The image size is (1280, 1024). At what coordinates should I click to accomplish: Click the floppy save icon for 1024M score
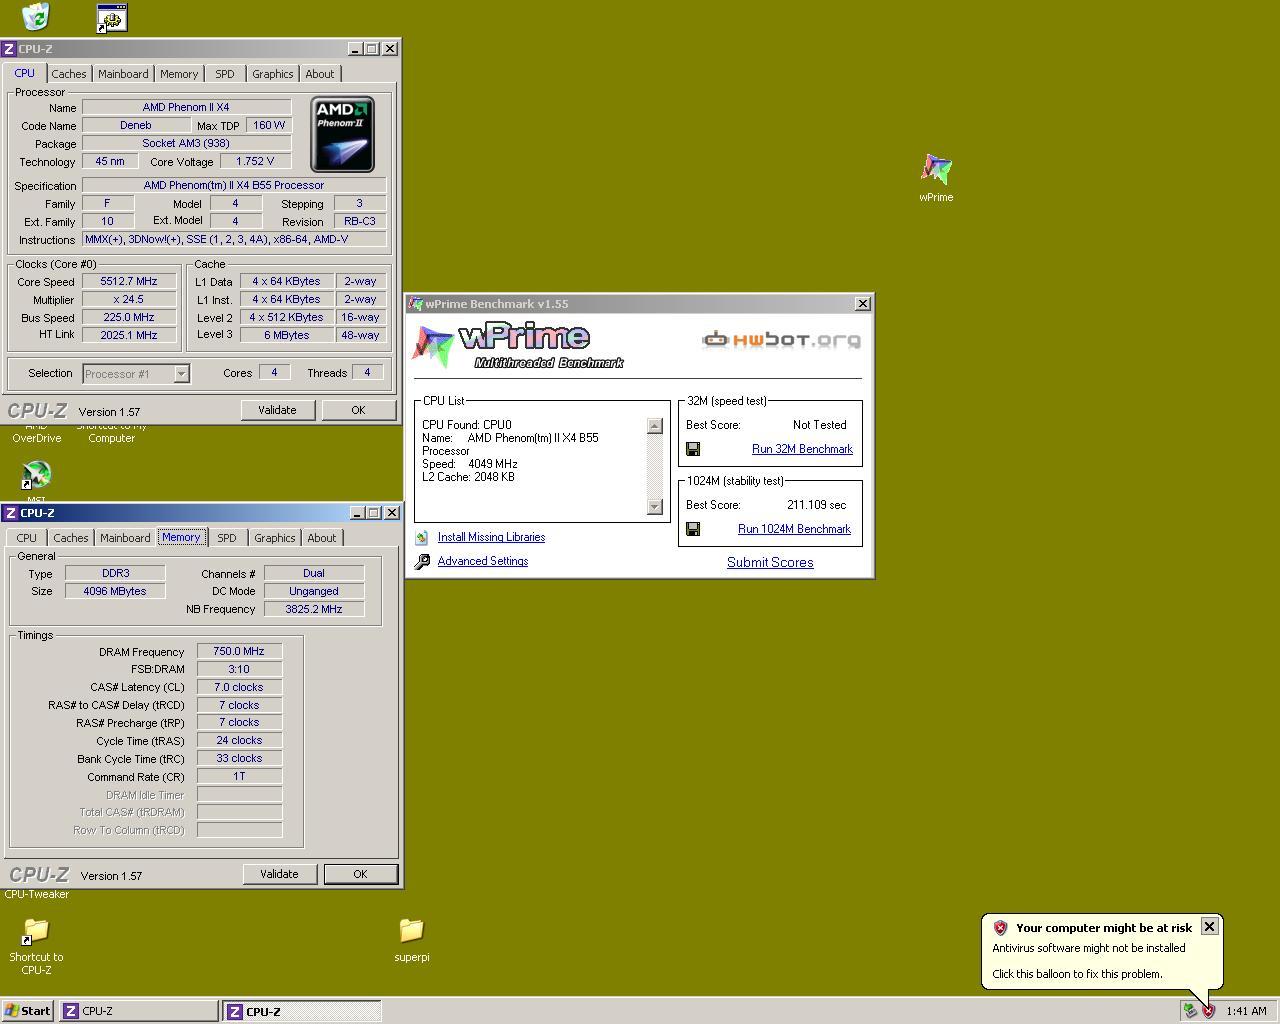coord(693,529)
